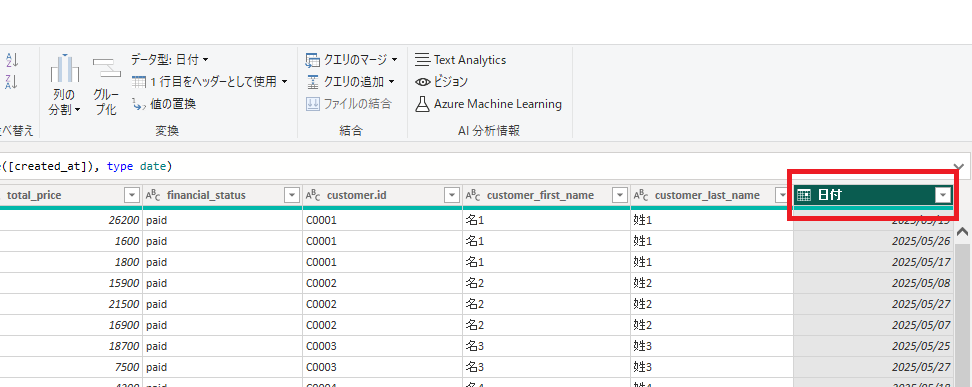
Task: Click the customer_last_name ABC type icon
Action: [640, 195]
